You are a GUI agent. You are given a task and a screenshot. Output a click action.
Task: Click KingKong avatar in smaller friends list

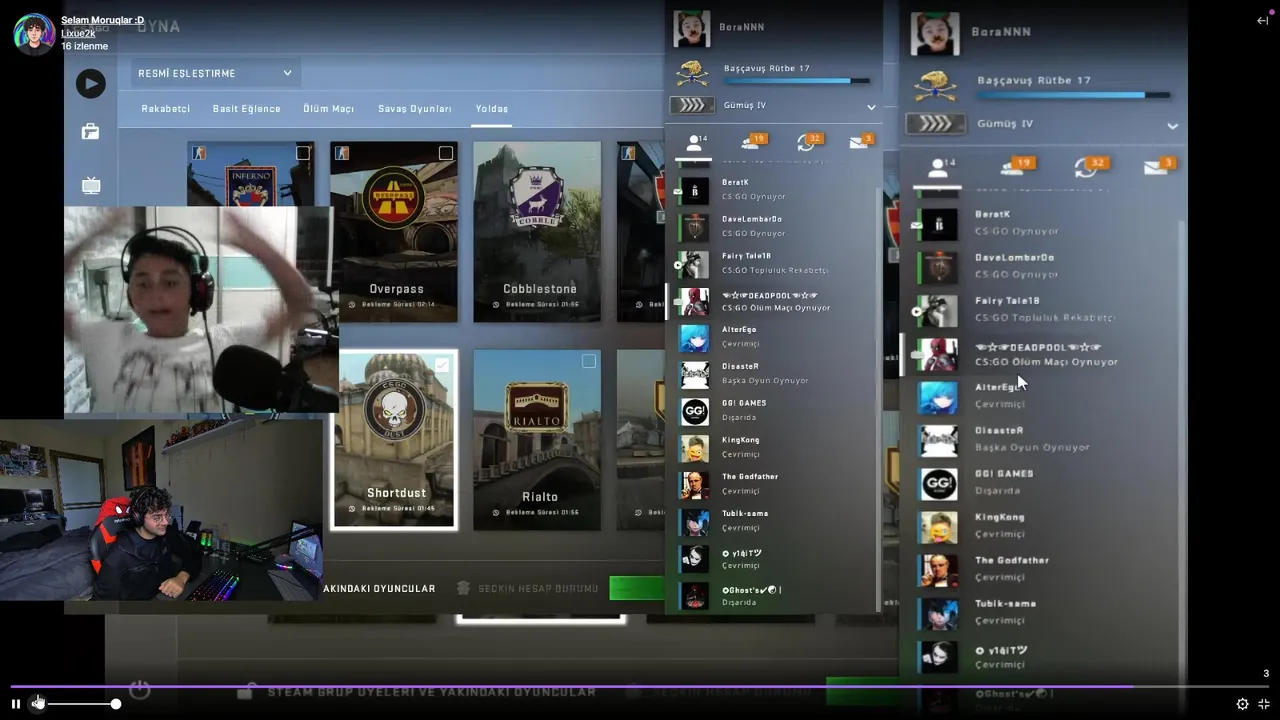[x=694, y=448]
